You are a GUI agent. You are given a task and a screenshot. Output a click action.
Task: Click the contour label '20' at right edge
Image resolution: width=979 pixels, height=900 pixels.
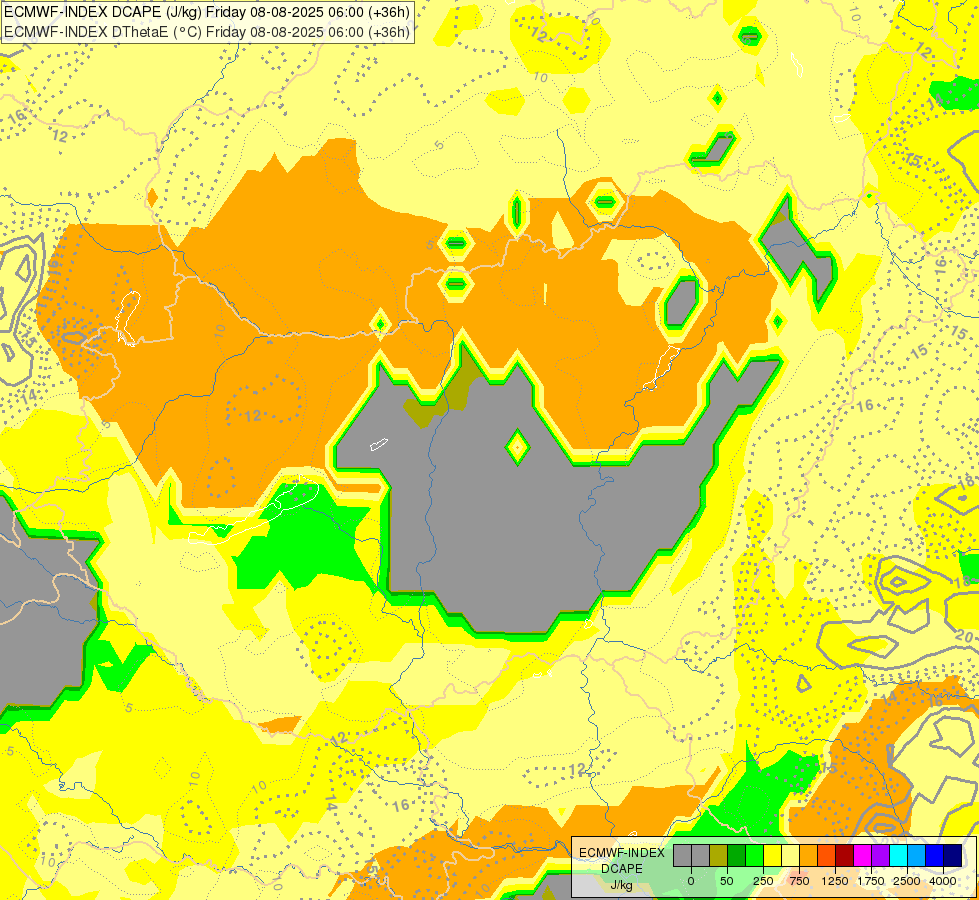point(965,636)
